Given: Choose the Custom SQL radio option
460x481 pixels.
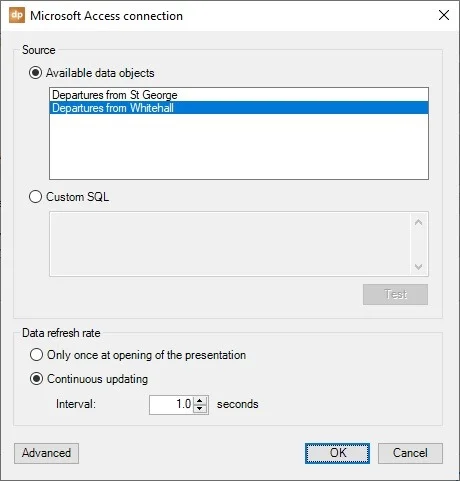Looking at the screenshot, I should click(x=35, y=197).
